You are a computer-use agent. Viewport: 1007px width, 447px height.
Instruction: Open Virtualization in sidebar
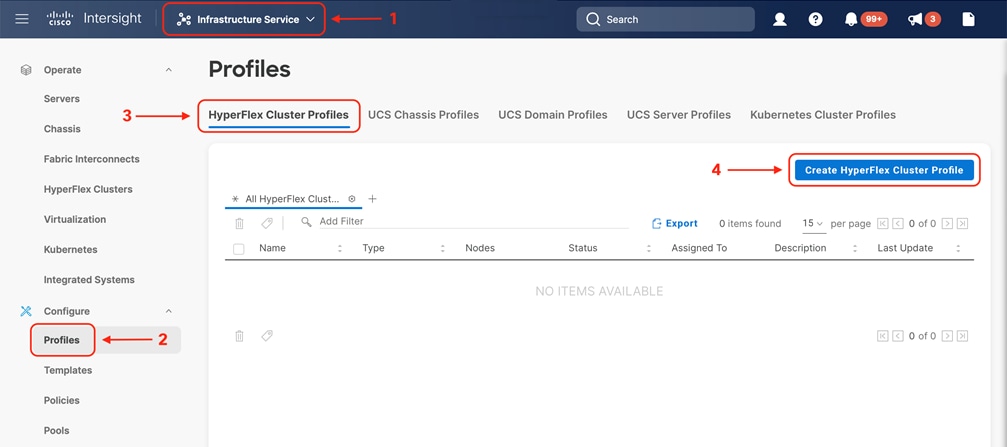click(74, 220)
